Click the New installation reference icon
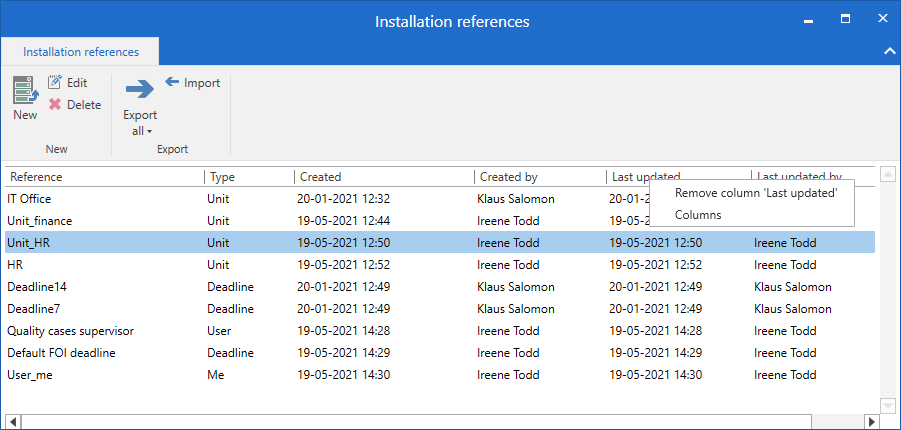The width and height of the screenshot is (901, 430). pos(25,90)
